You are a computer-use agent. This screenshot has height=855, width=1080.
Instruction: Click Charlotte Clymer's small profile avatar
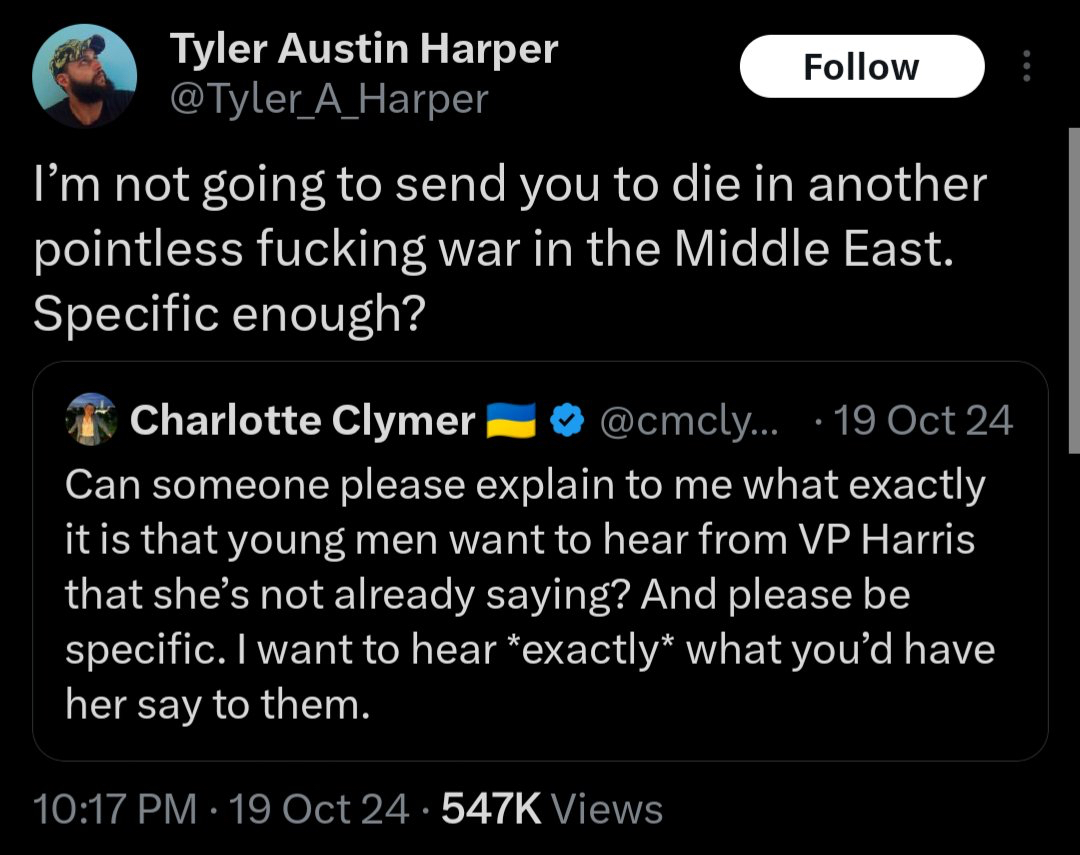pos(92,421)
